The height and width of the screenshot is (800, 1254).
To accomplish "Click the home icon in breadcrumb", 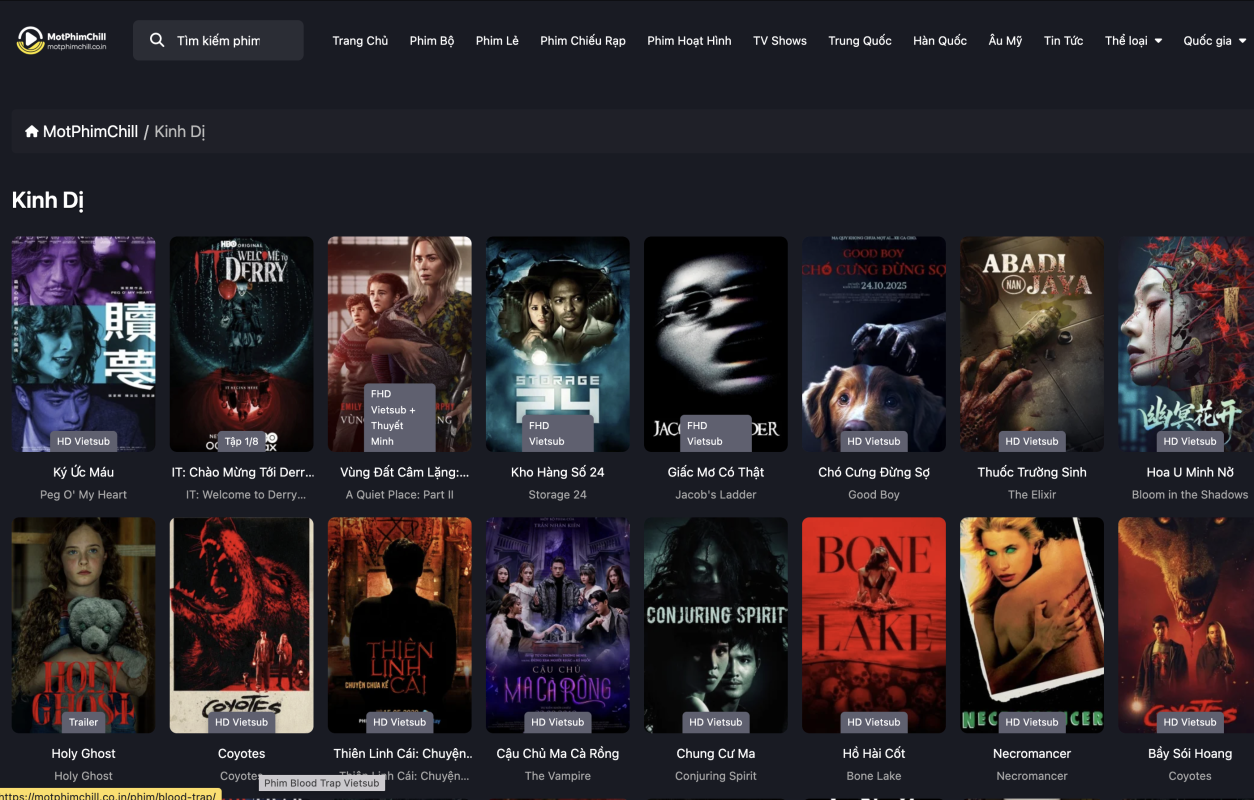I will (32, 132).
